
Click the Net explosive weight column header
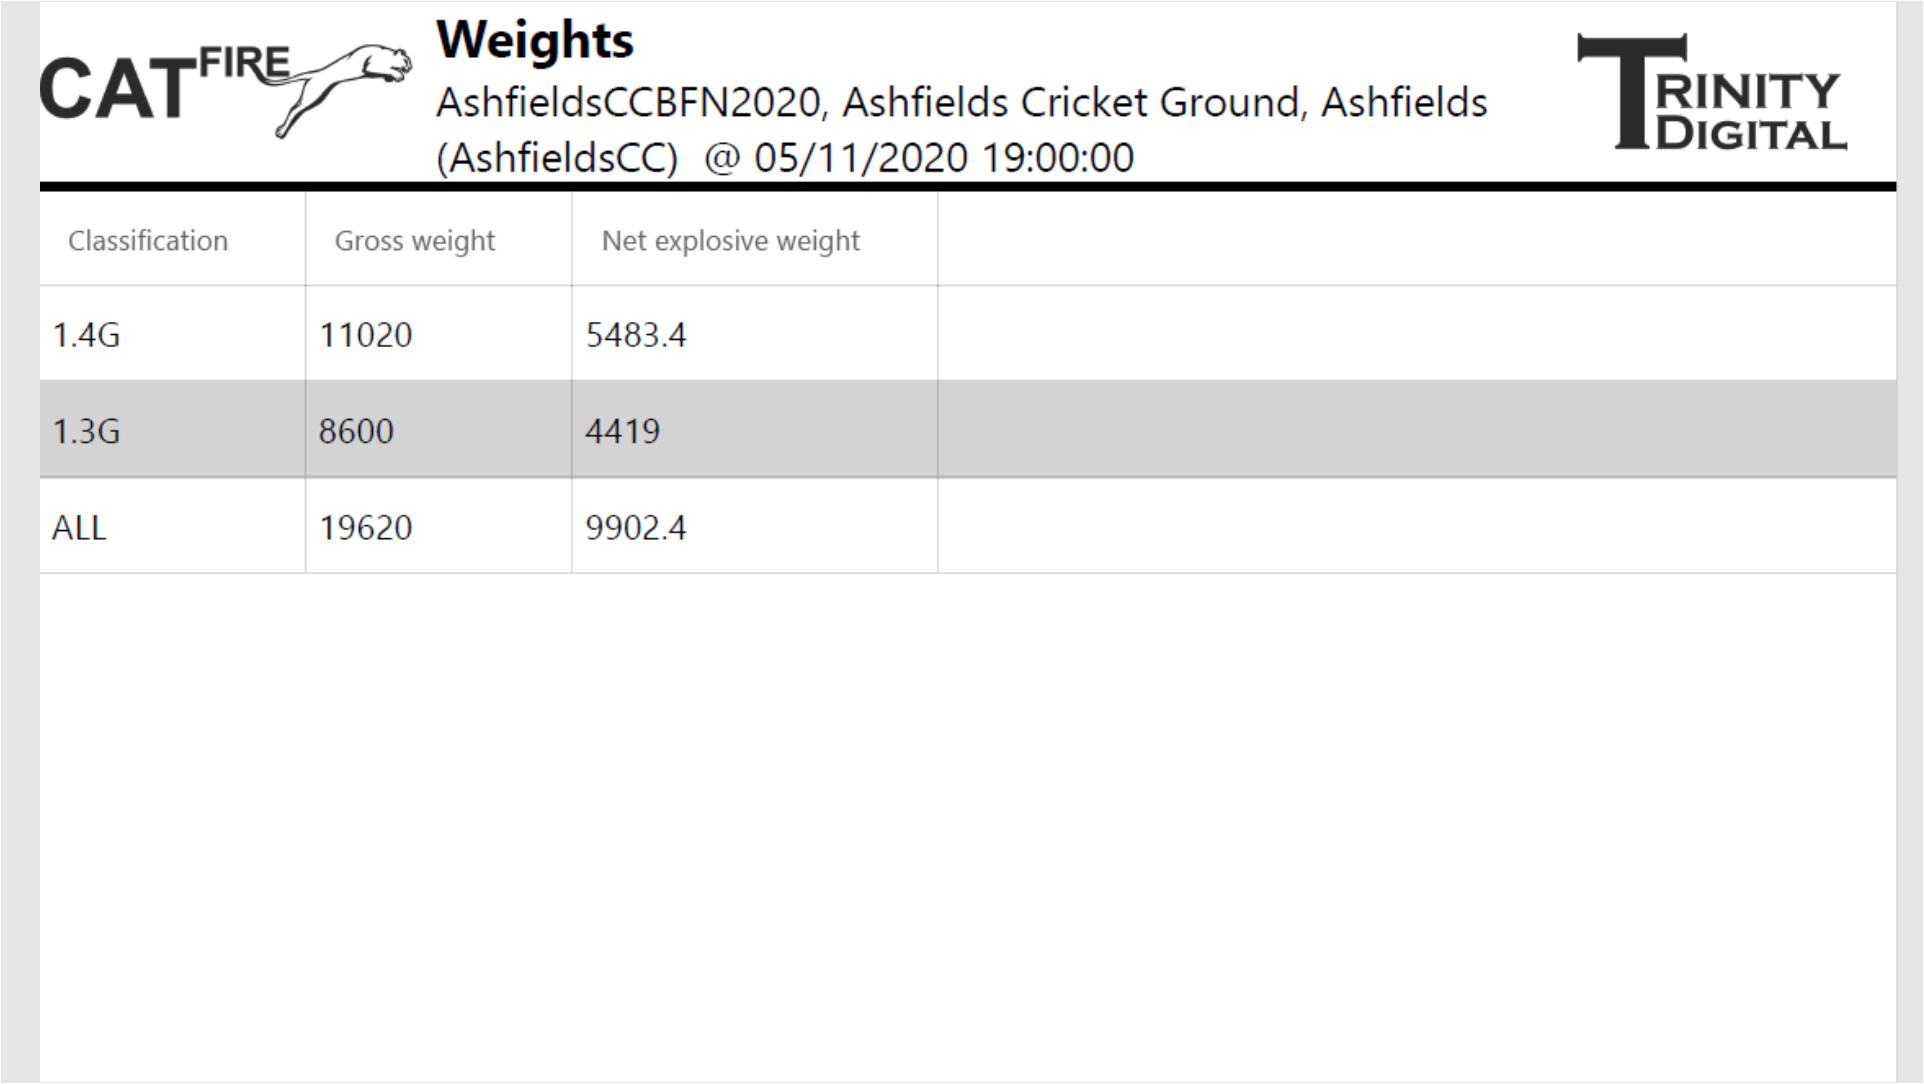[730, 241]
